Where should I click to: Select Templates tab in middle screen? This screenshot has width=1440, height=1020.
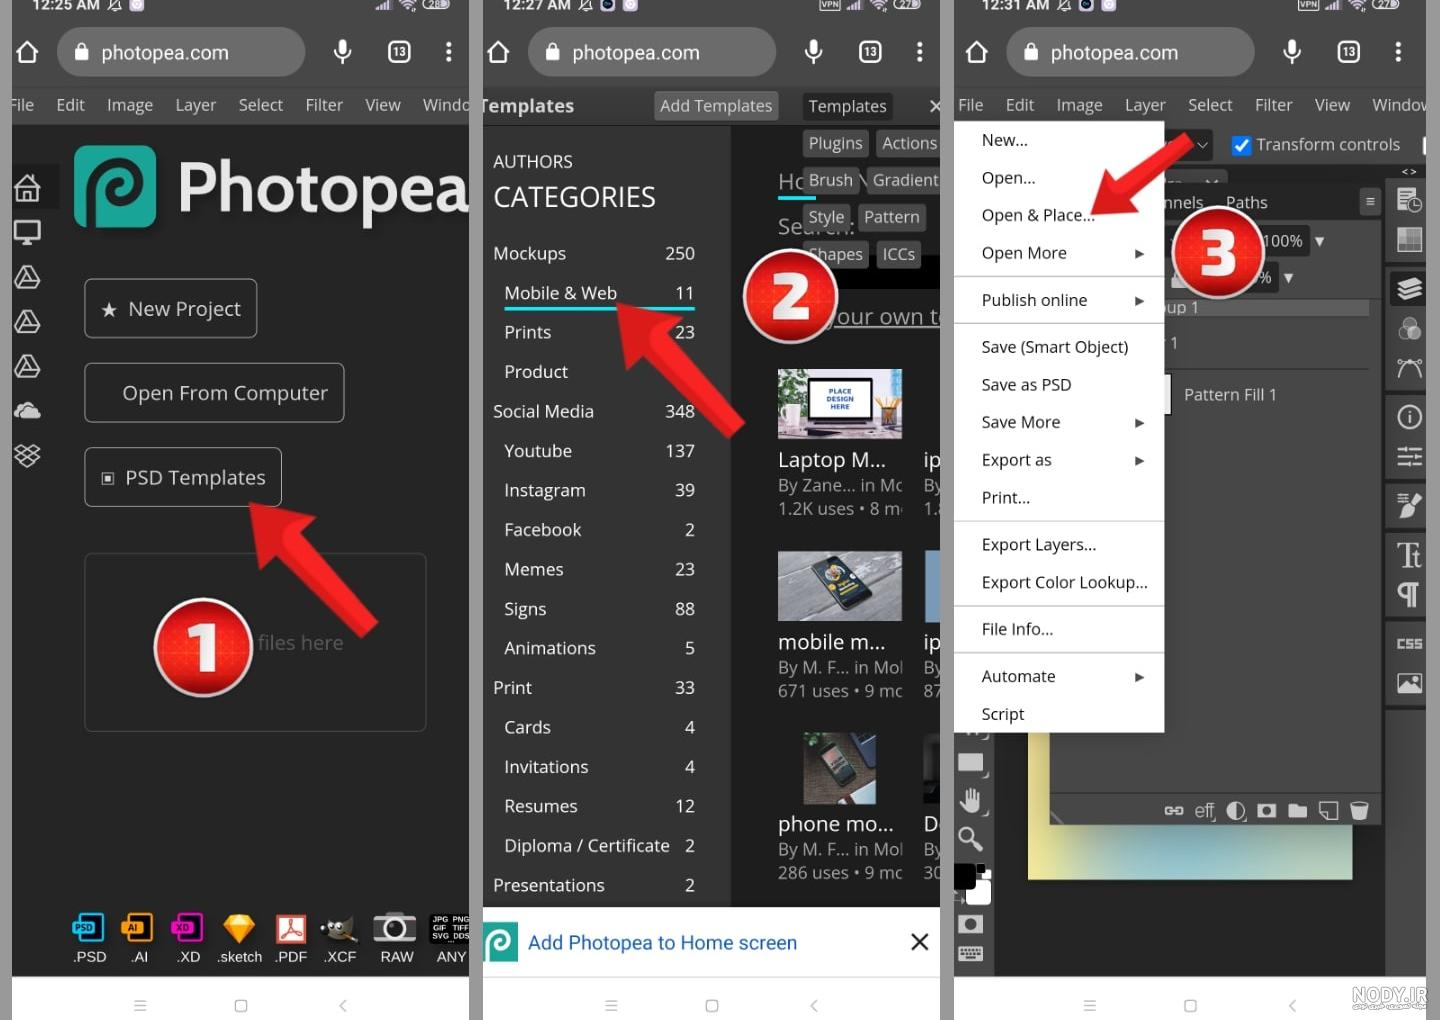tap(847, 106)
